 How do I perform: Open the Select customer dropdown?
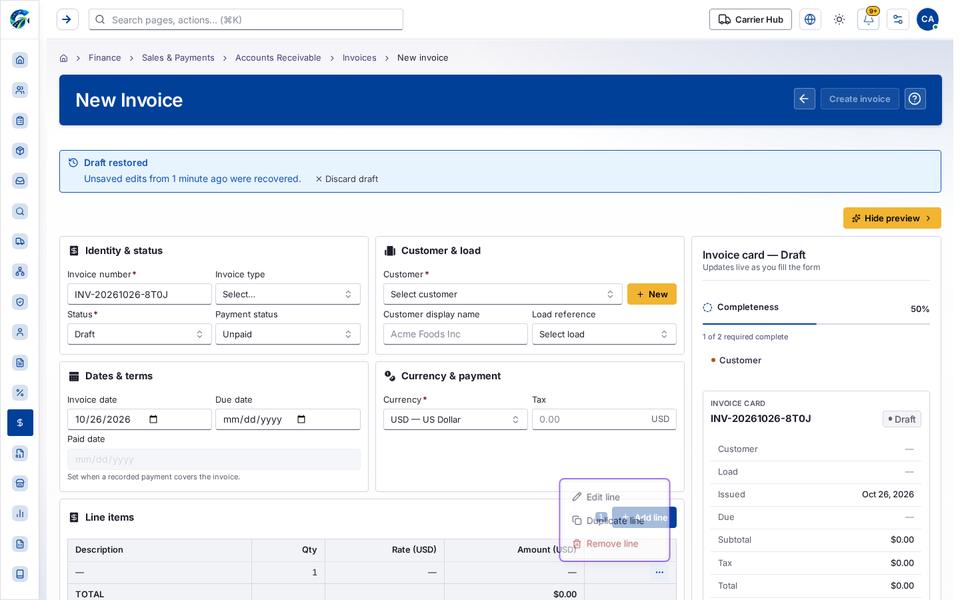[x=502, y=294]
